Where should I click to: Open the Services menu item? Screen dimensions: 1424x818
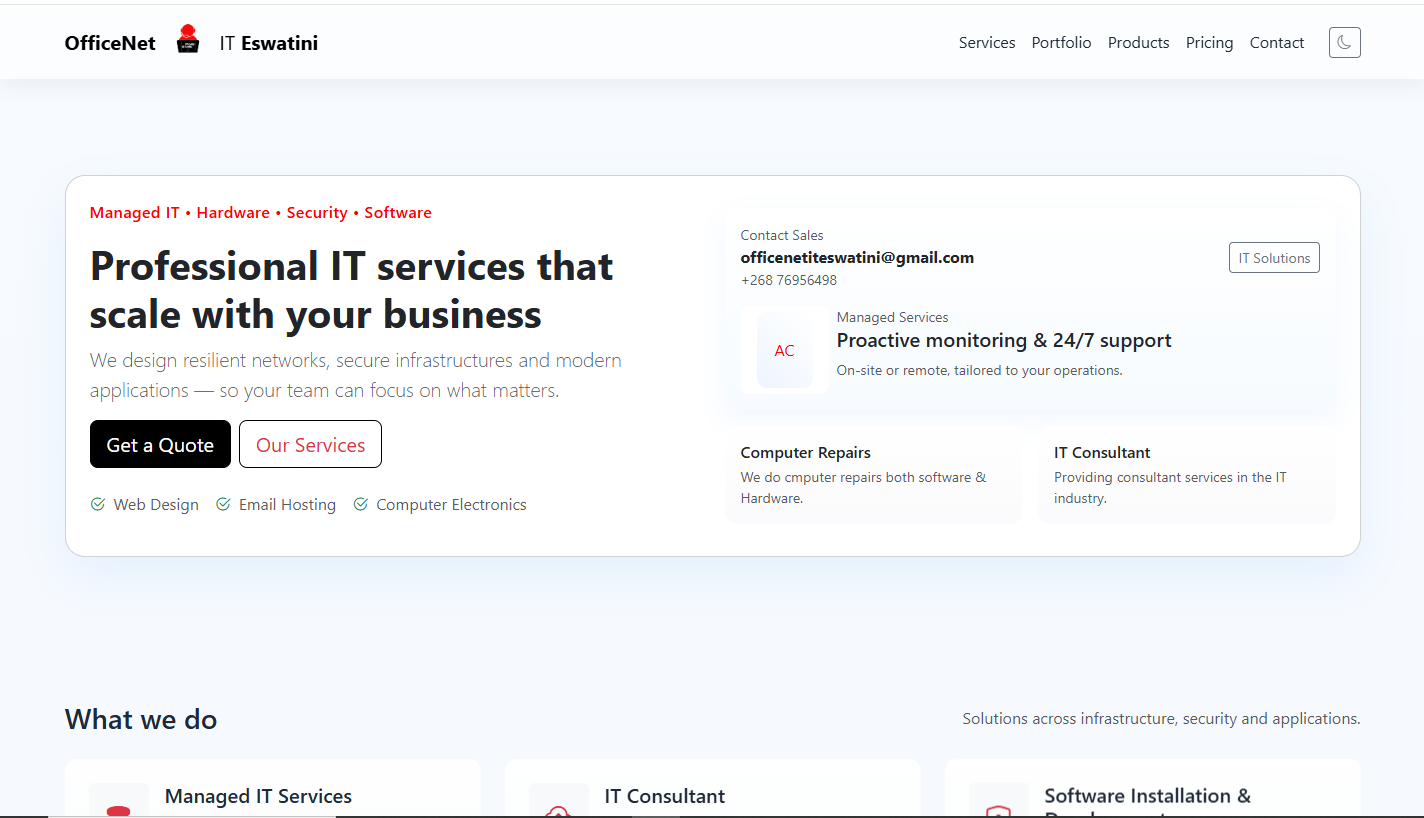coord(987,42)
